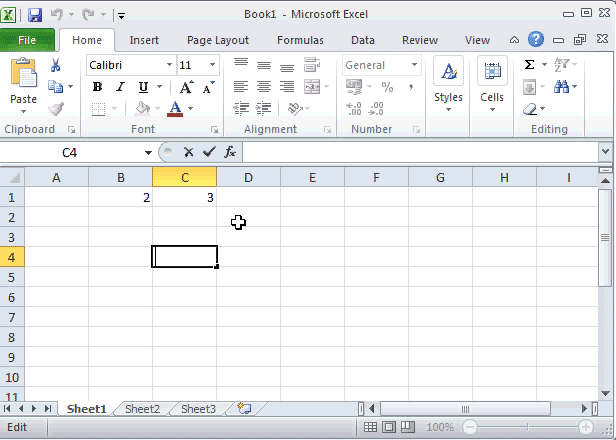The image size is (616, 440).
Task: Click the Save icon in Quick Access toolbar
Action: click(x=35, y=15)
